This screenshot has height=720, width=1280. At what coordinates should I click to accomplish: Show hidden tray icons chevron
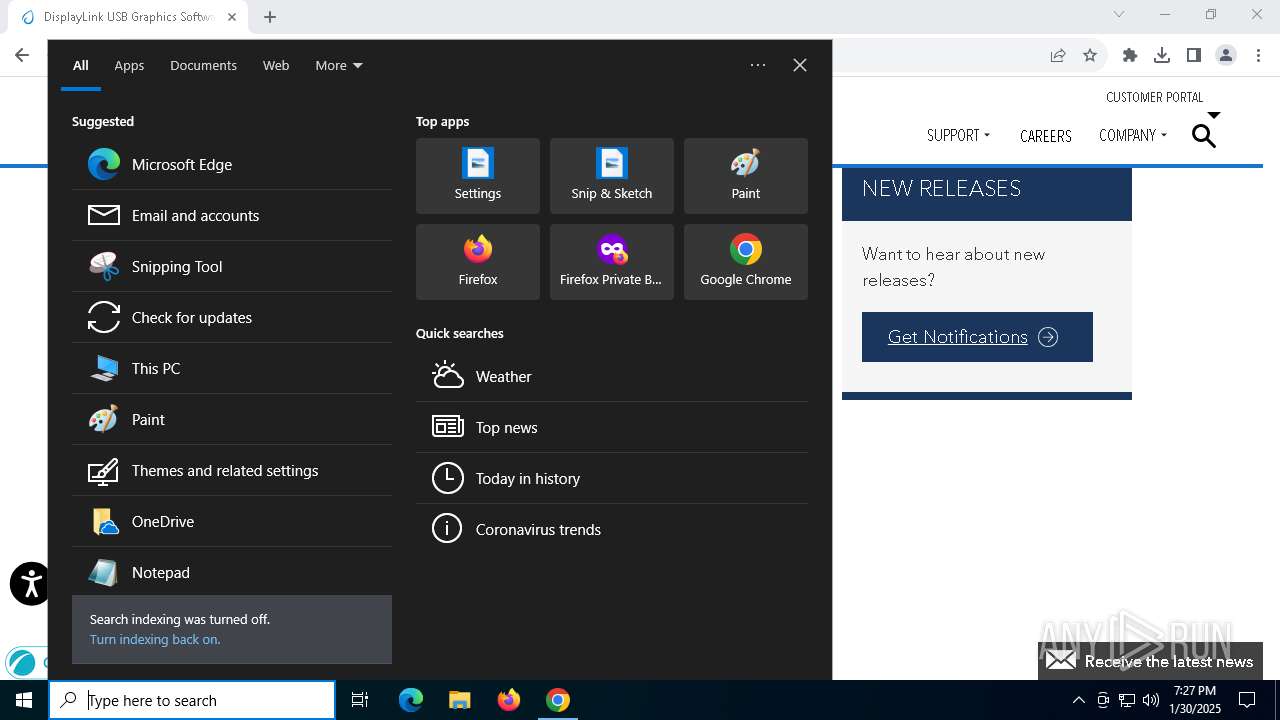pos(1078,700)
